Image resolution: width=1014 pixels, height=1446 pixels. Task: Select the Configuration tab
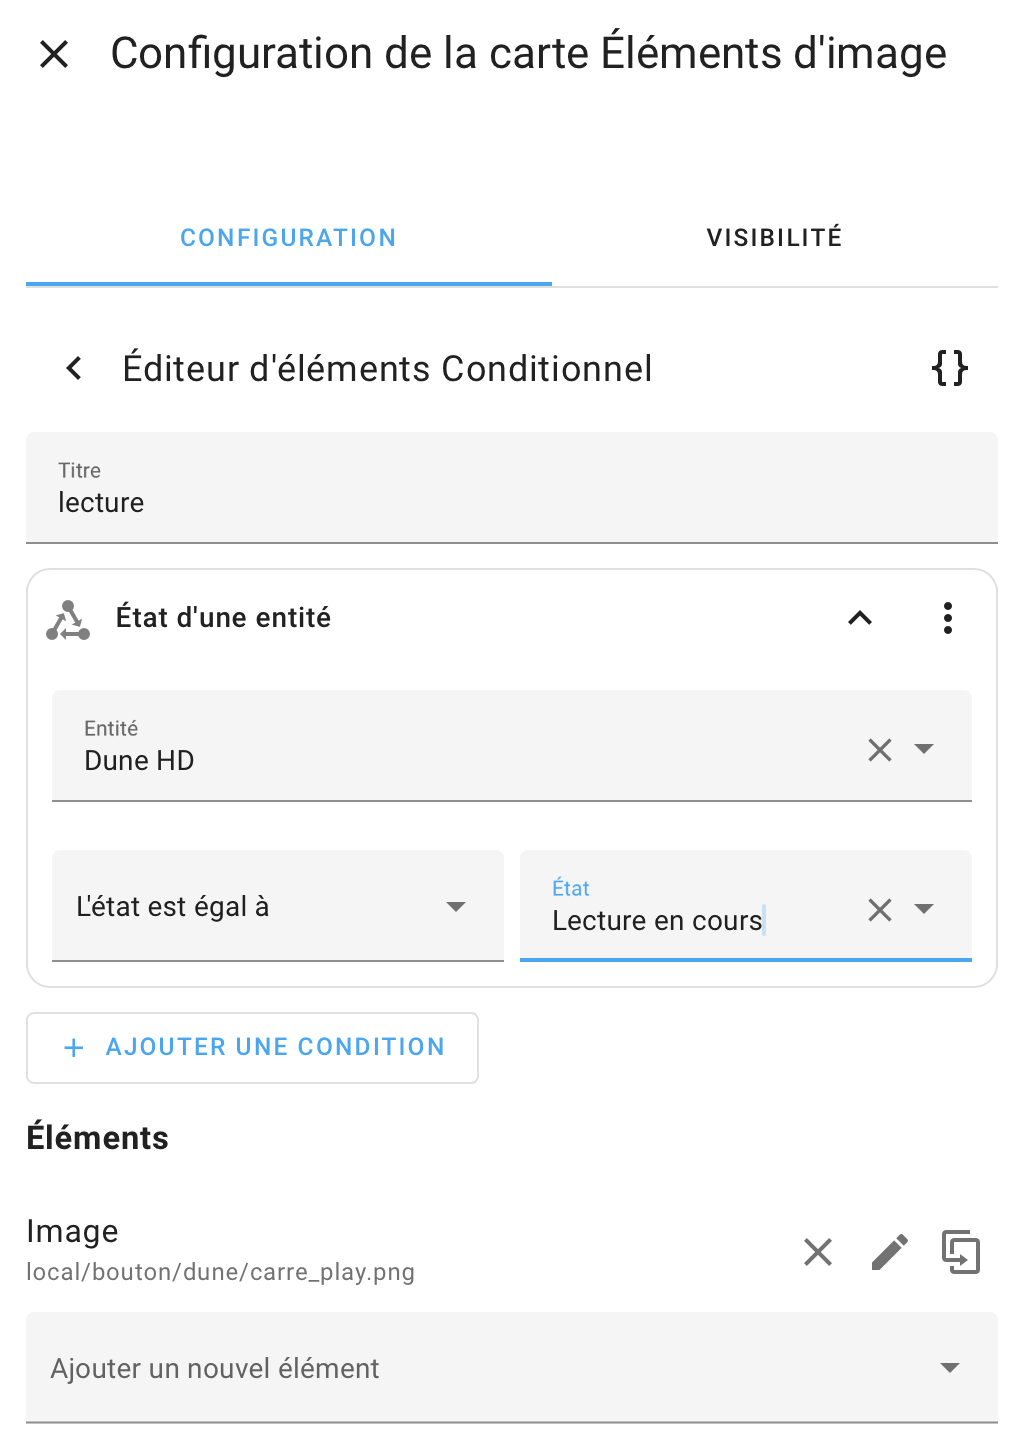tap(288, 238)
